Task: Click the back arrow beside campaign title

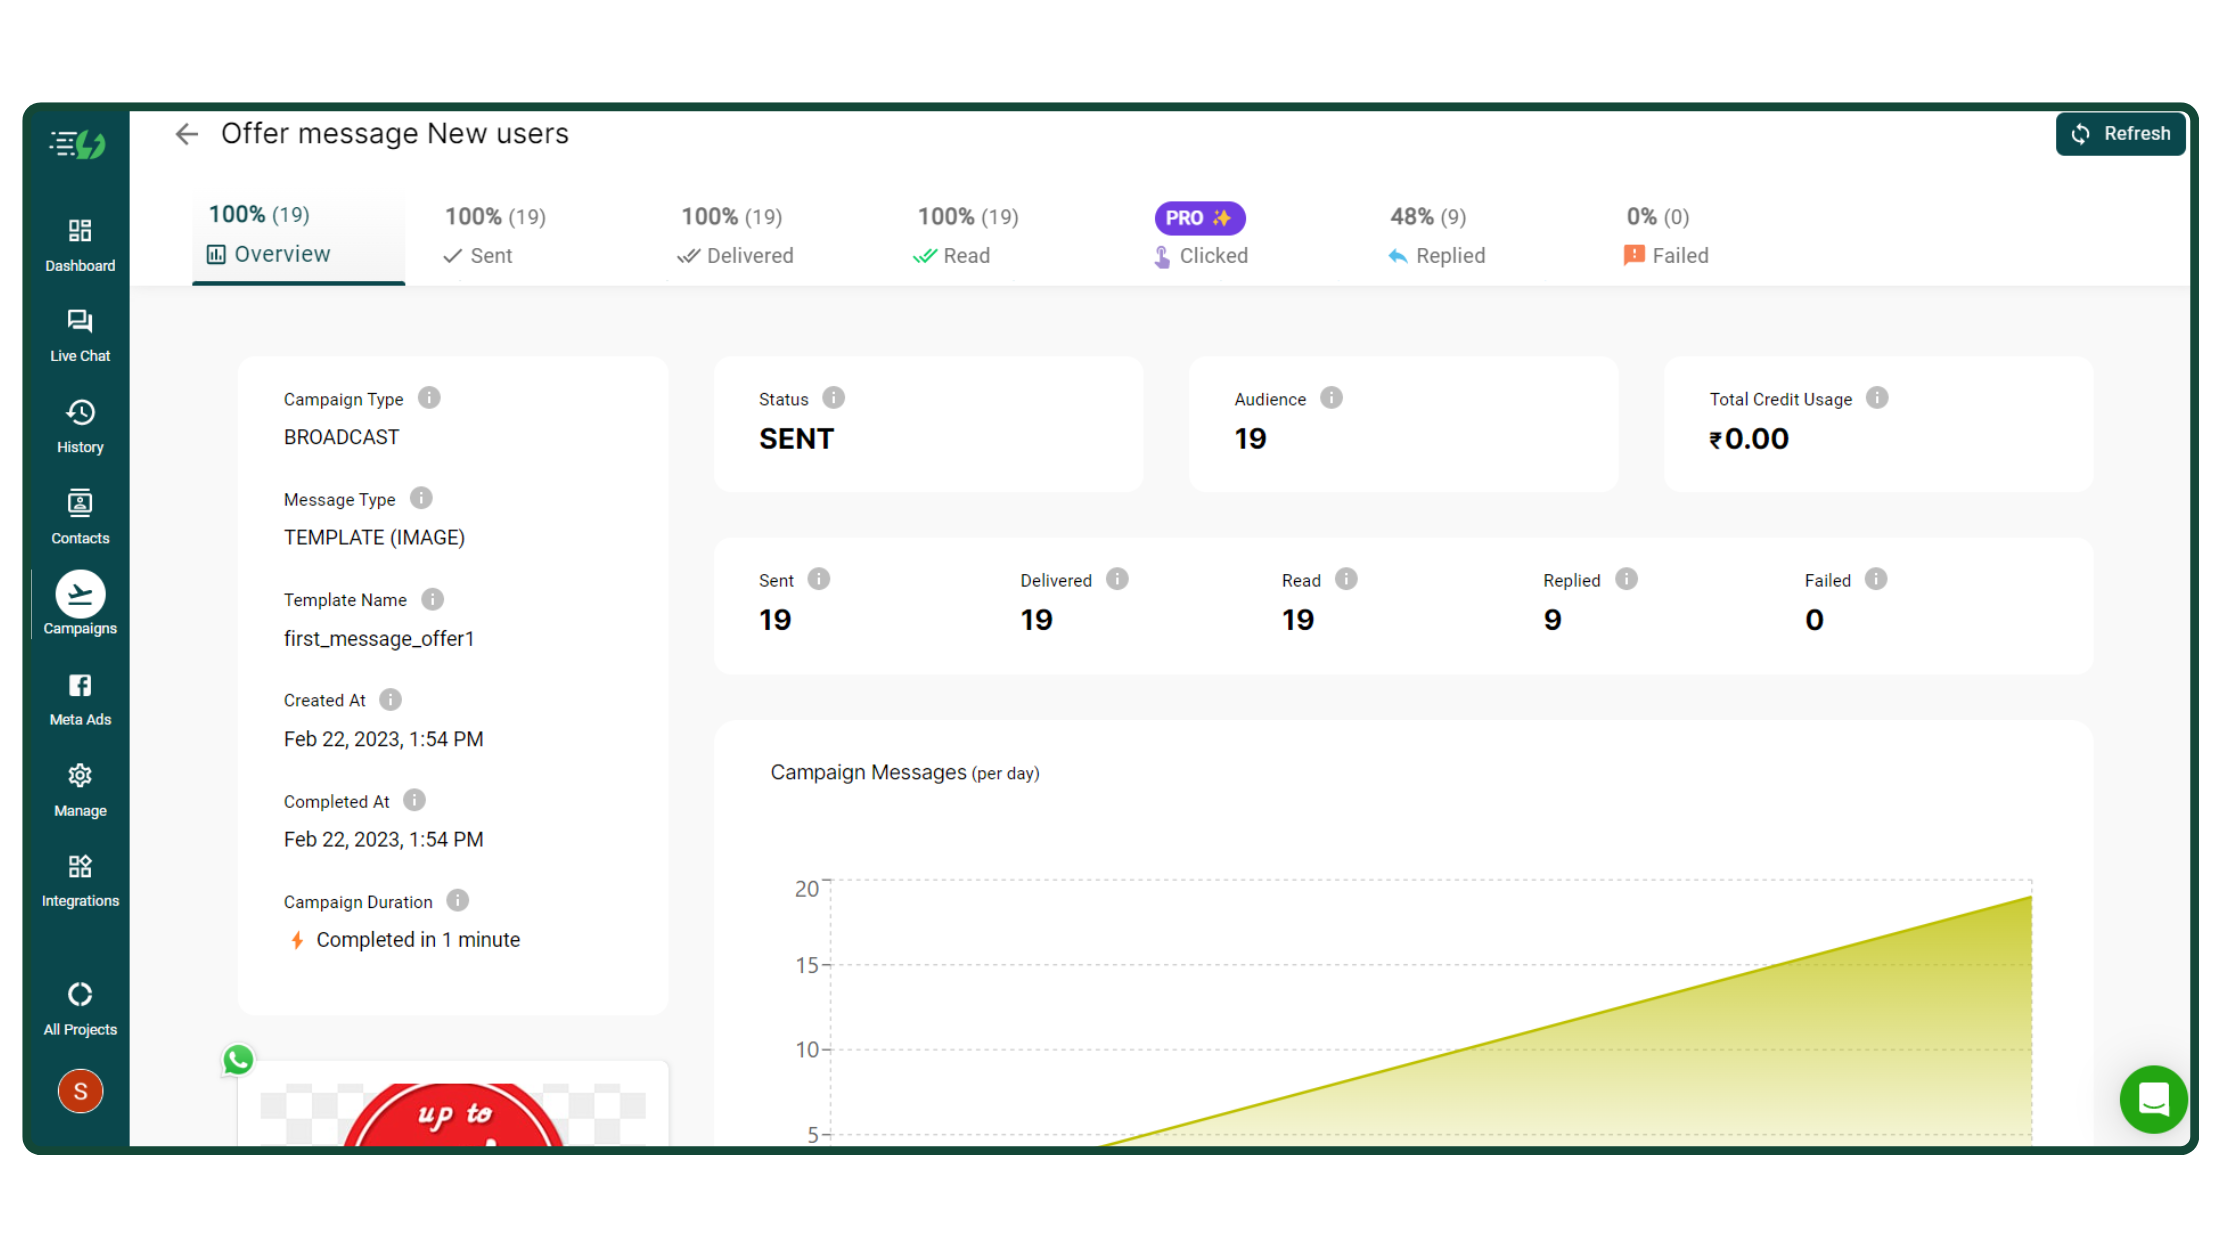Action: 186,134
